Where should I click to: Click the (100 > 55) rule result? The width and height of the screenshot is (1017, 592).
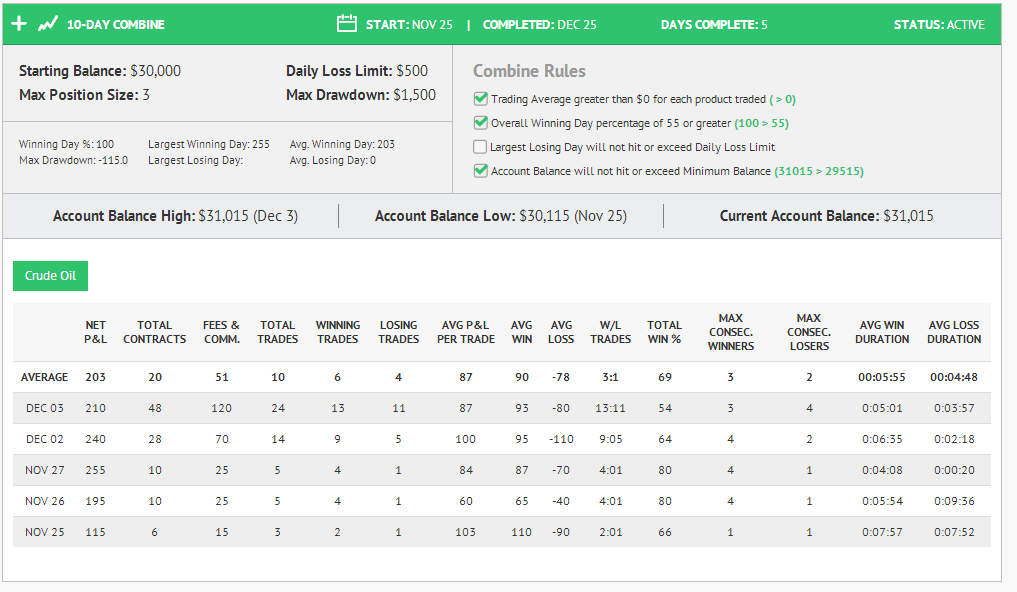(x=761, y=123)
